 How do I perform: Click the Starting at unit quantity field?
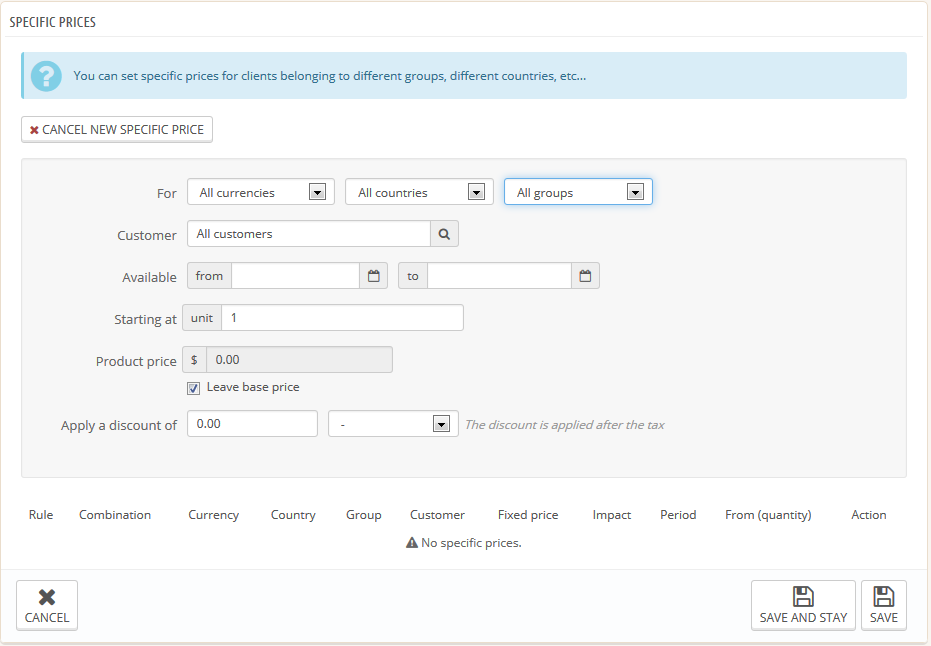coord(342,318)
